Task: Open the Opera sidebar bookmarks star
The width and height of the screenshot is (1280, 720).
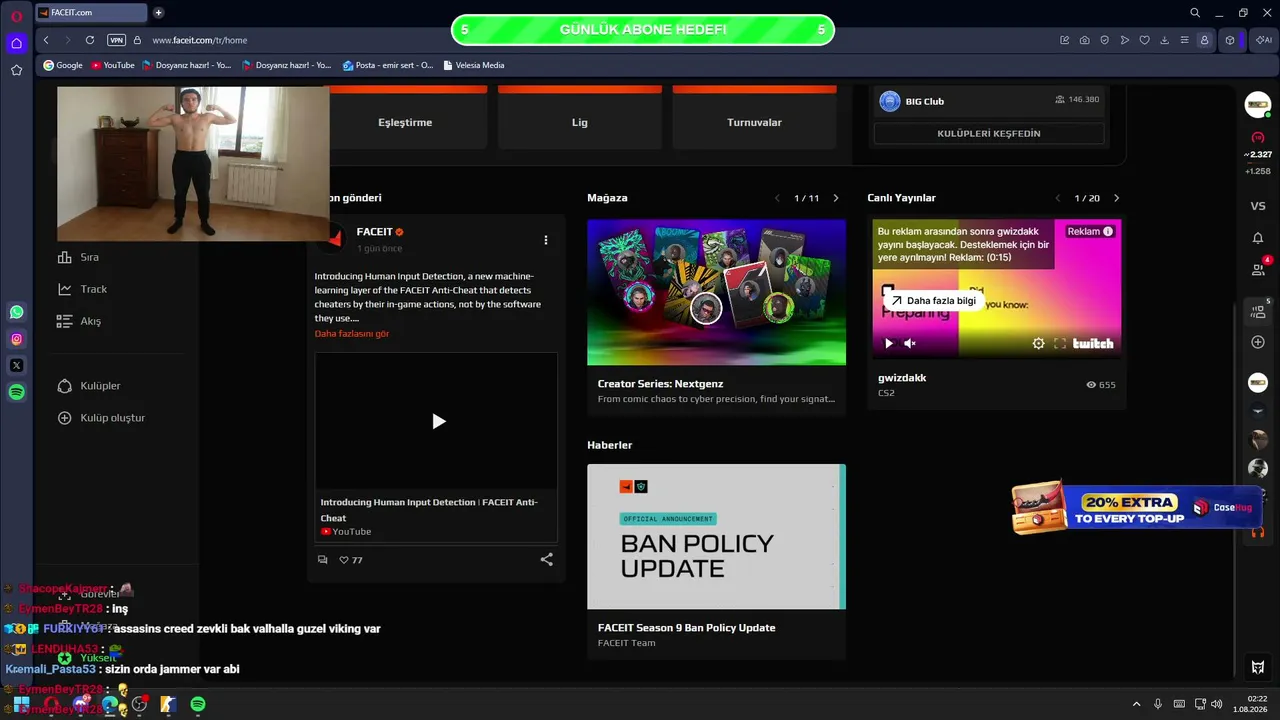Action: (16, 70)
